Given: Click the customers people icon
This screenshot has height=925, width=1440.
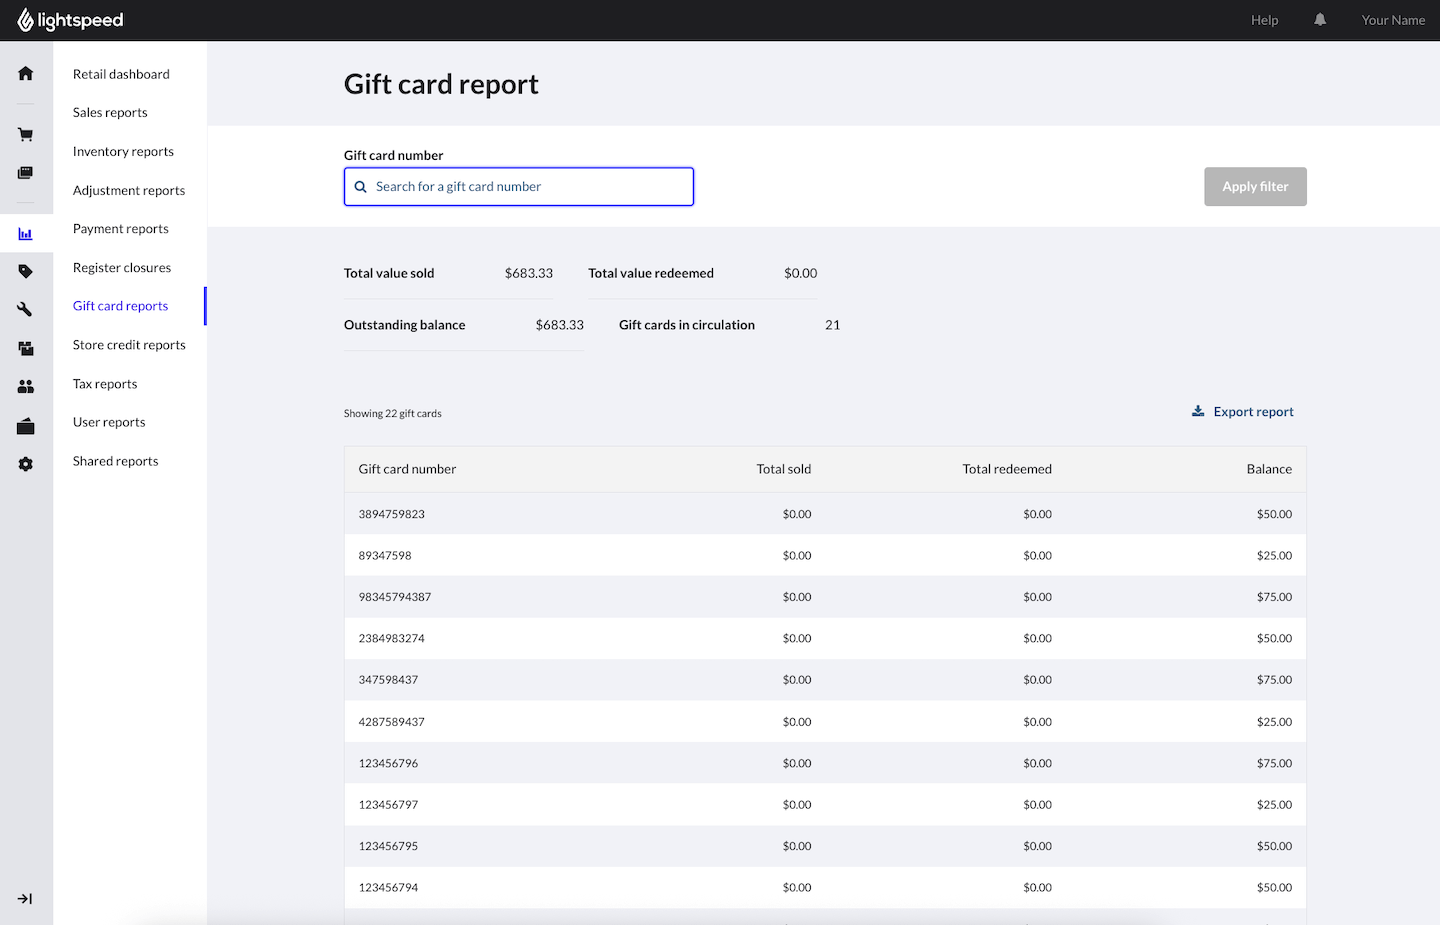Looking at the screenshot, I should click(26, 387).
